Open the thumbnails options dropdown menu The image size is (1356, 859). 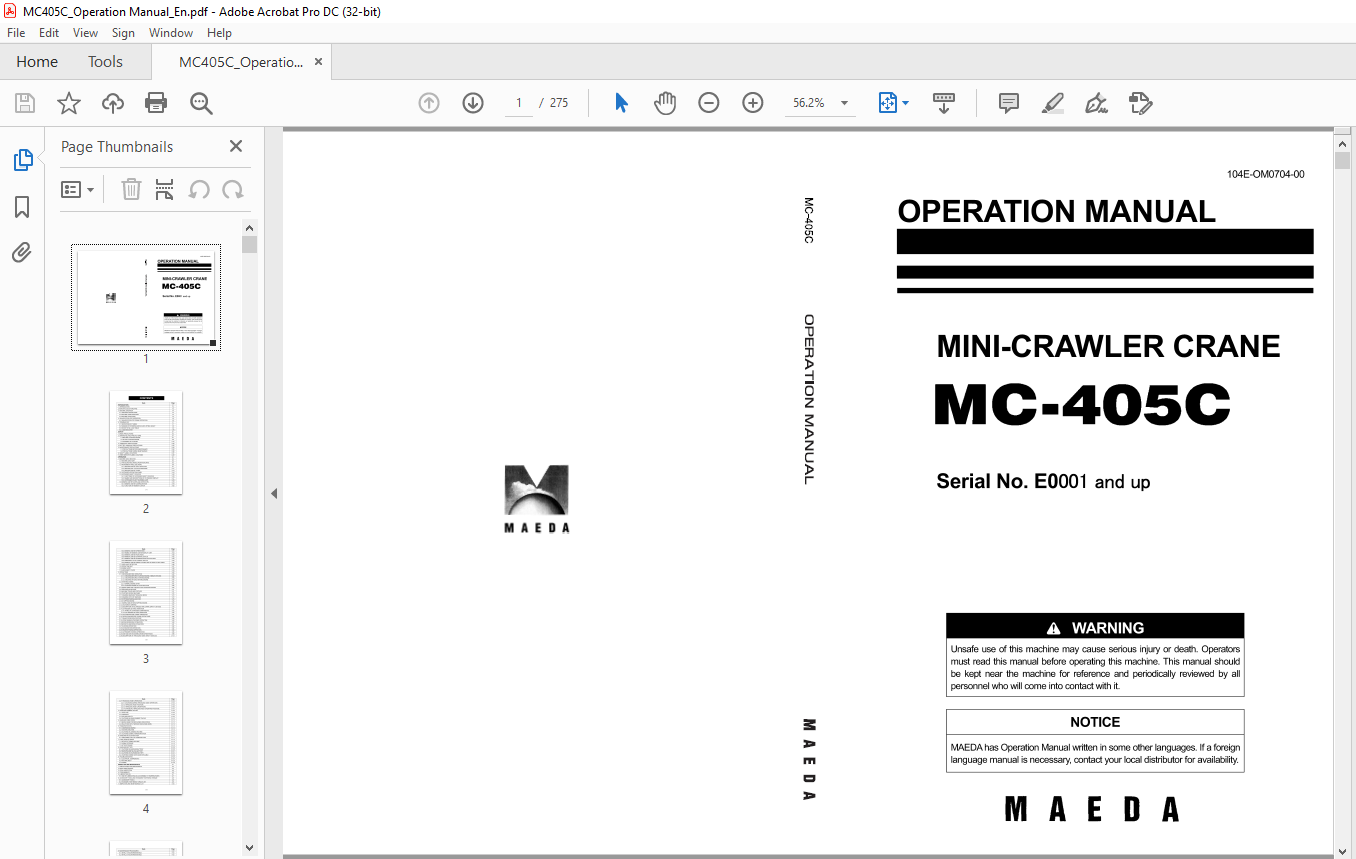click(x=78, y=189)
